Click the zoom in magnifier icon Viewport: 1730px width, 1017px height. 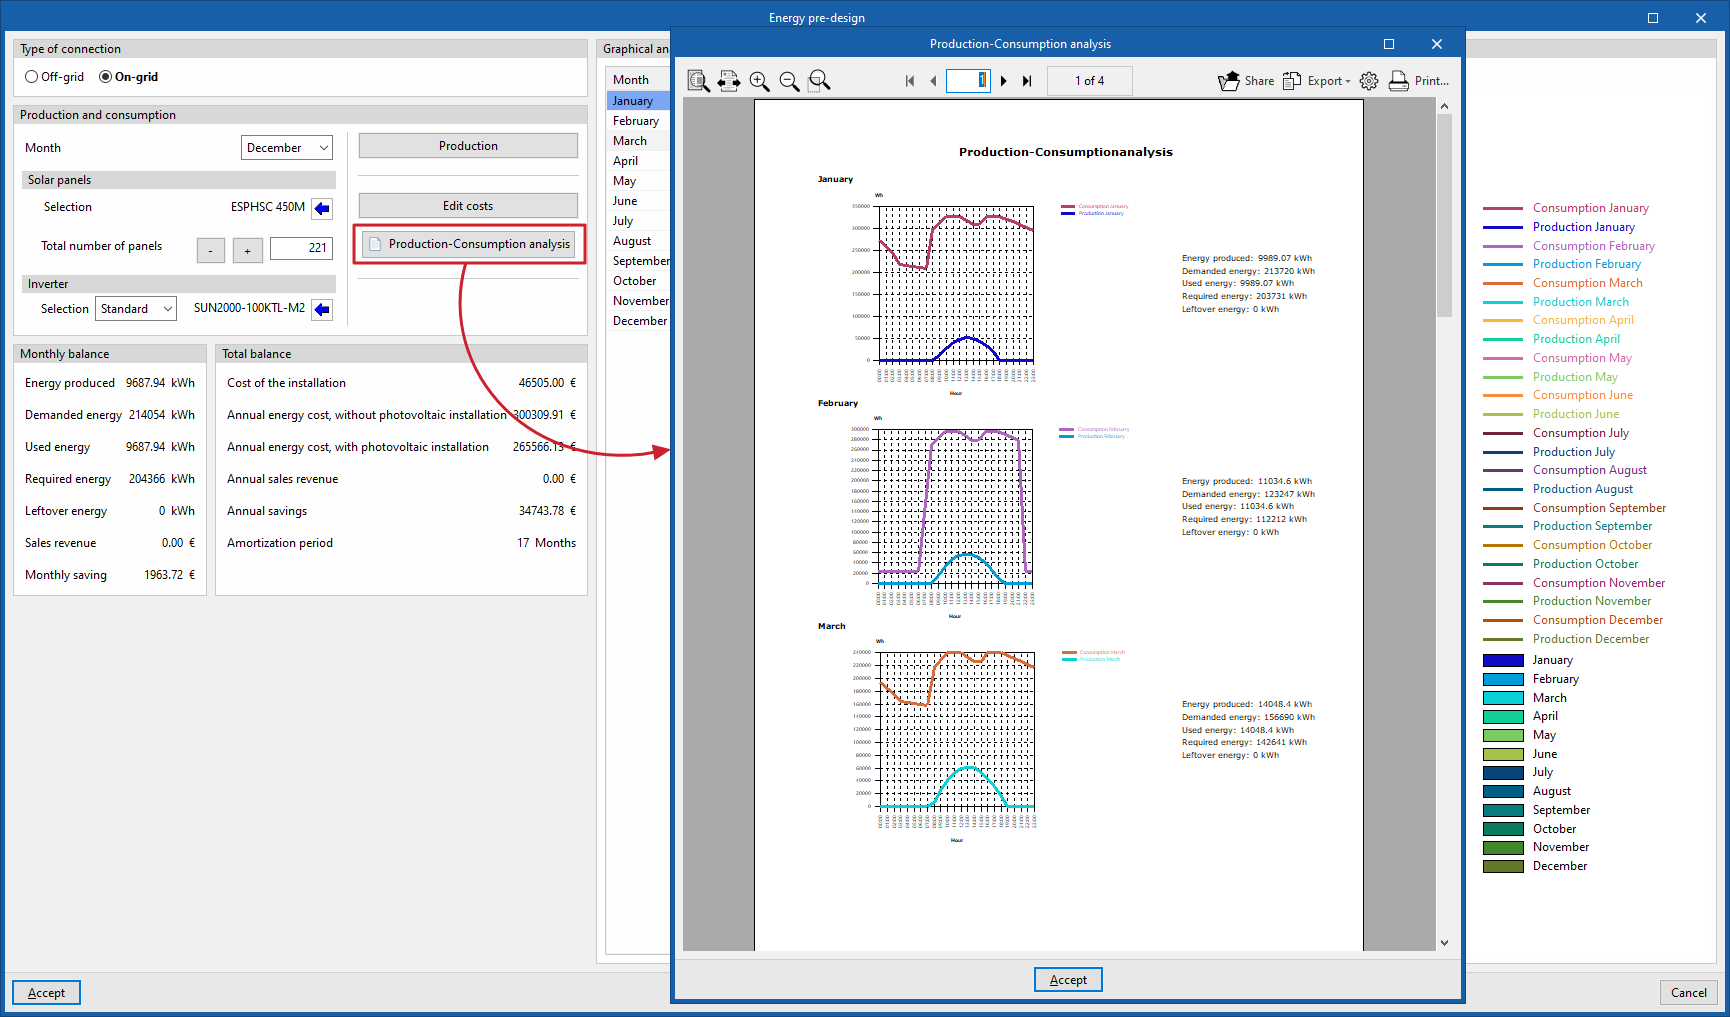coord(759,81)
